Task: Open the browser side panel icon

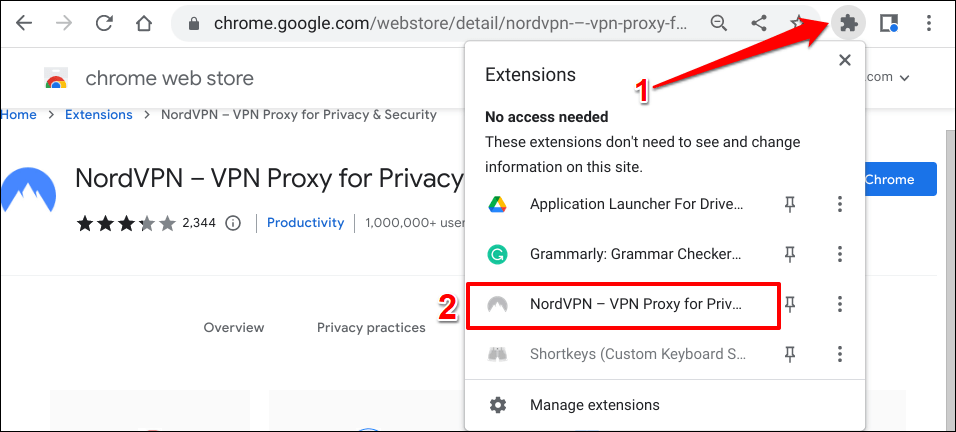Action: [x=889, y=23]
